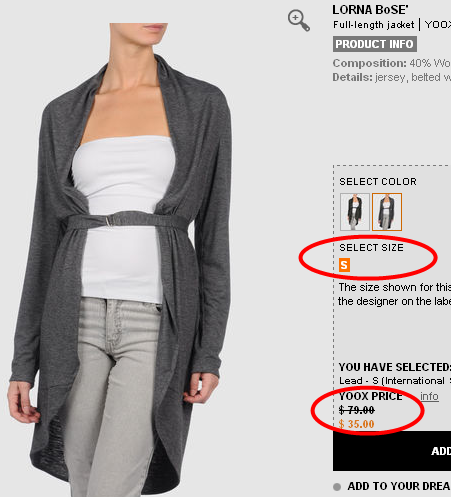Image resolution: width=451 pixels, height=497 pixels.
Task: Click the Full-length jacket category text
Action: (373, 25)
